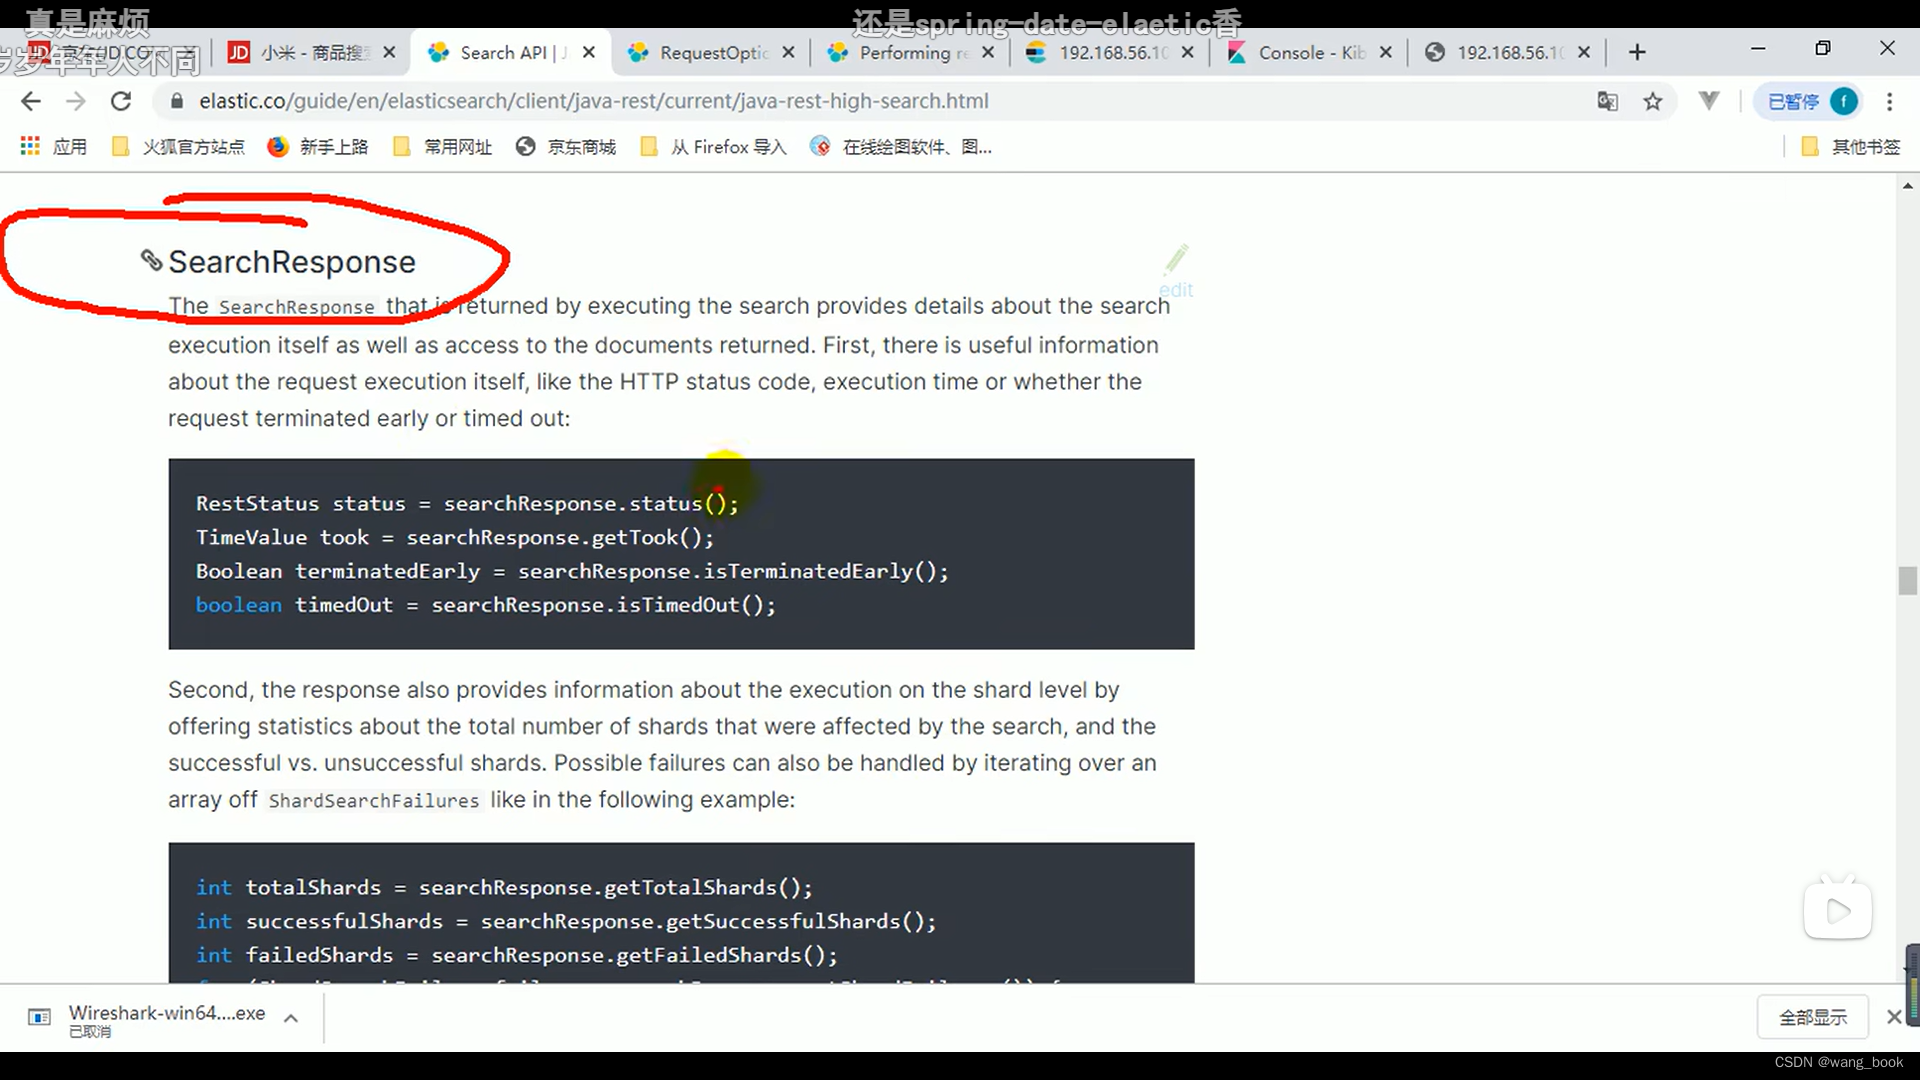
Task: Open the paused profile button
Action: point(1810,101)
